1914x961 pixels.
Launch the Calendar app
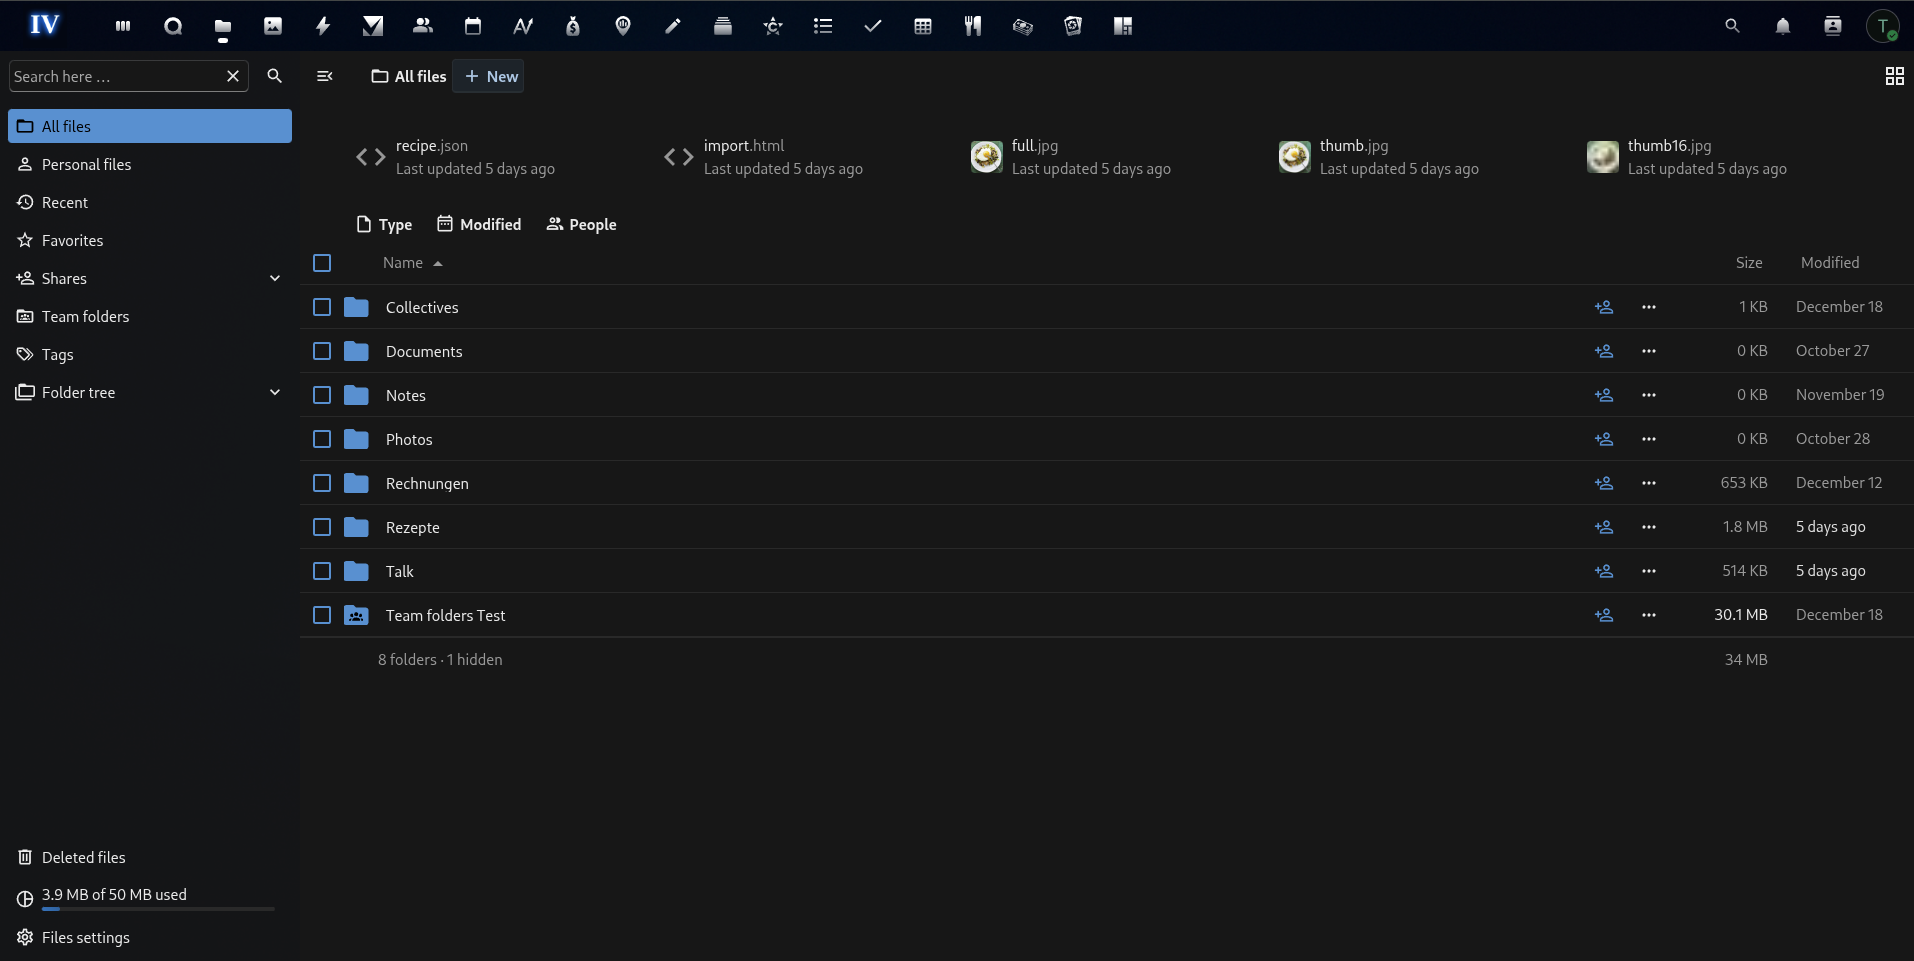click(x=472, y=25)
